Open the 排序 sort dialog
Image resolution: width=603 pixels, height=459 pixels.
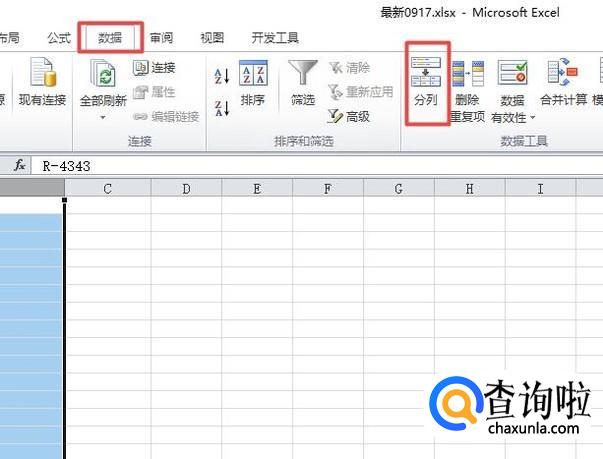click(253, 83)
